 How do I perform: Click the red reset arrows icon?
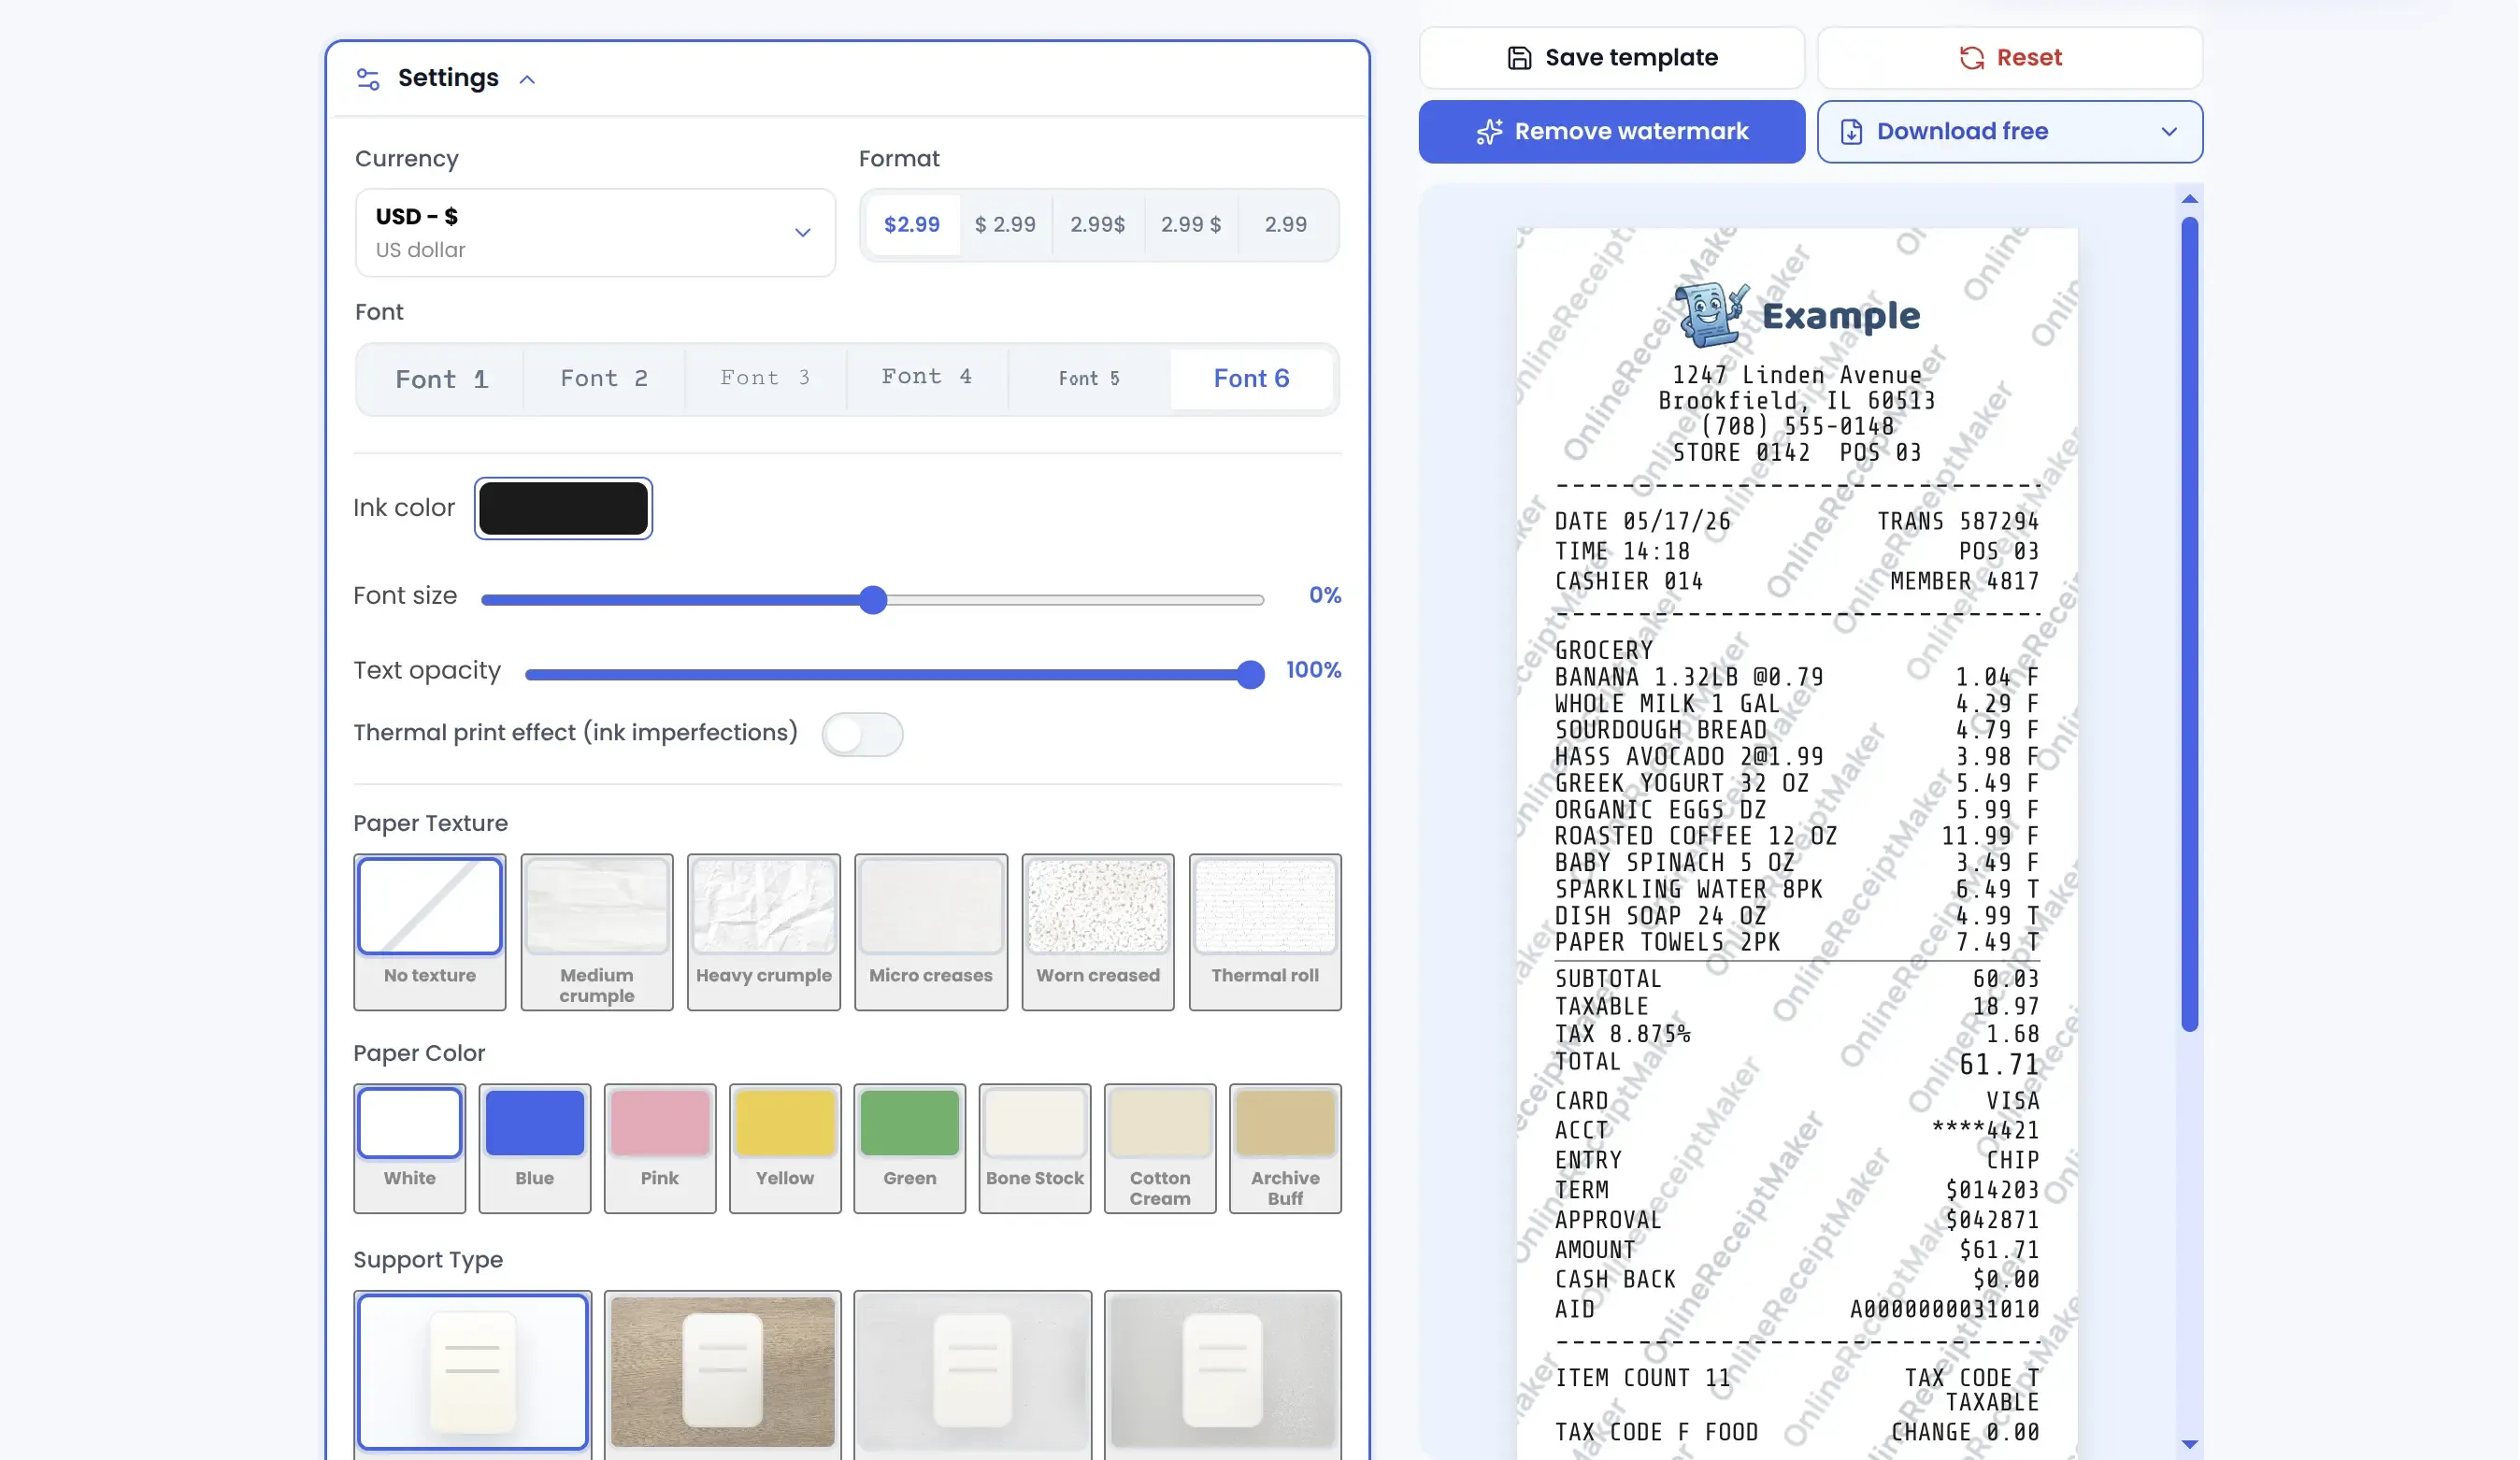point(1971,58)
